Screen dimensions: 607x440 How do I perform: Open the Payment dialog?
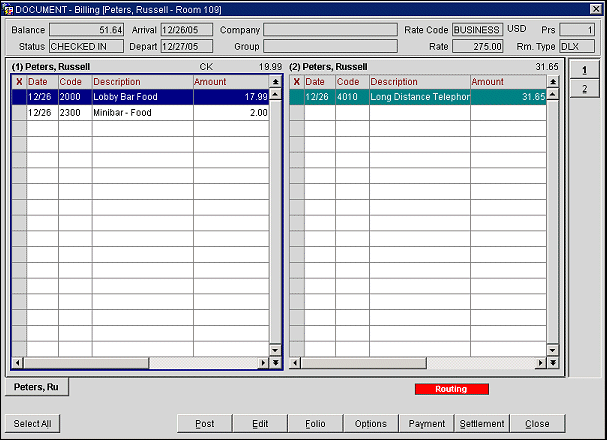[x=427, y=423]
